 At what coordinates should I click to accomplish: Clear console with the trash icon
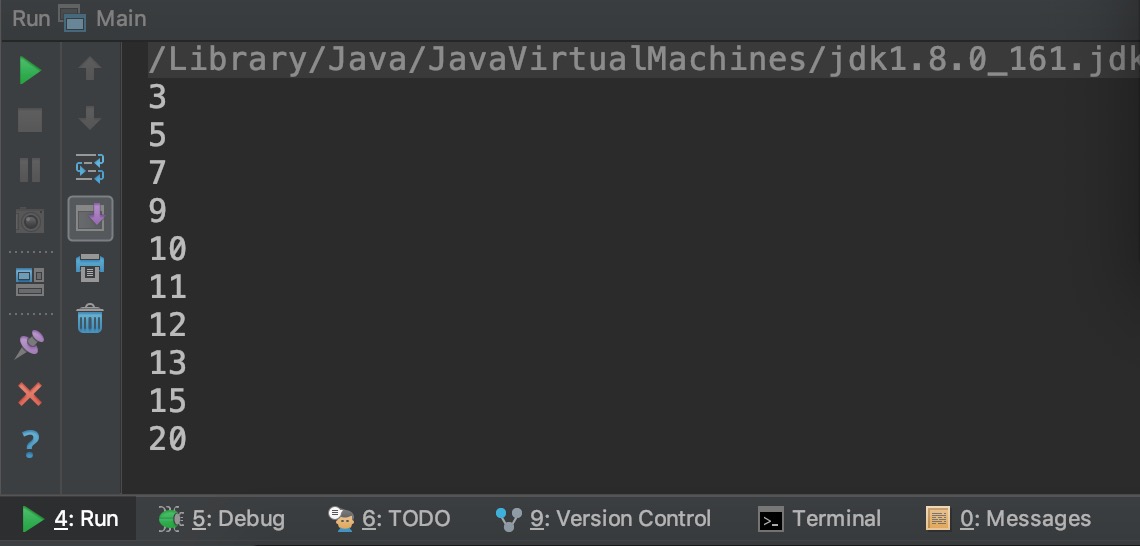click(90, 318)
